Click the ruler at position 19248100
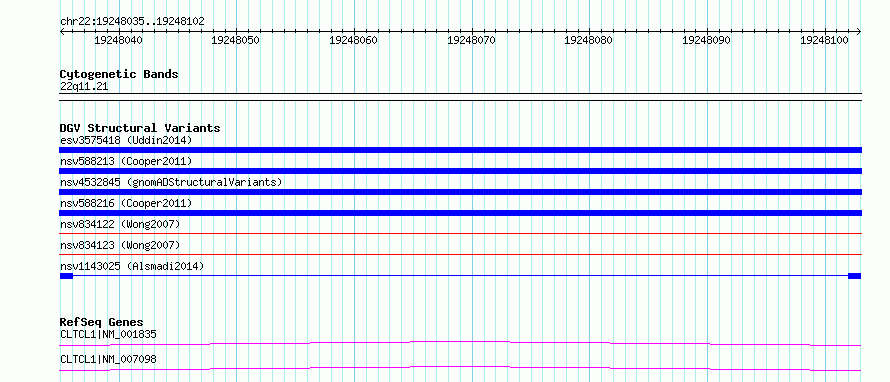 824,40
